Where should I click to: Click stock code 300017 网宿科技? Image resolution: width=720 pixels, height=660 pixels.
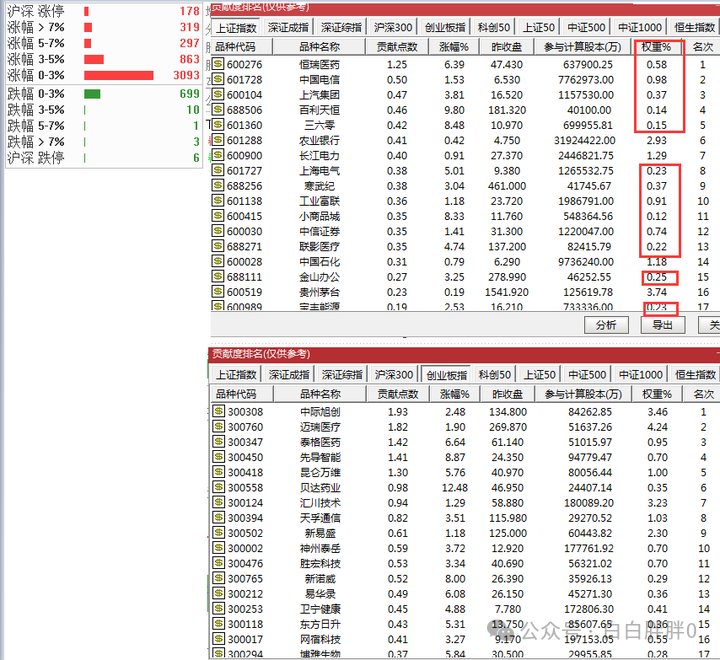pyautogui.click(x=246, y=639)
